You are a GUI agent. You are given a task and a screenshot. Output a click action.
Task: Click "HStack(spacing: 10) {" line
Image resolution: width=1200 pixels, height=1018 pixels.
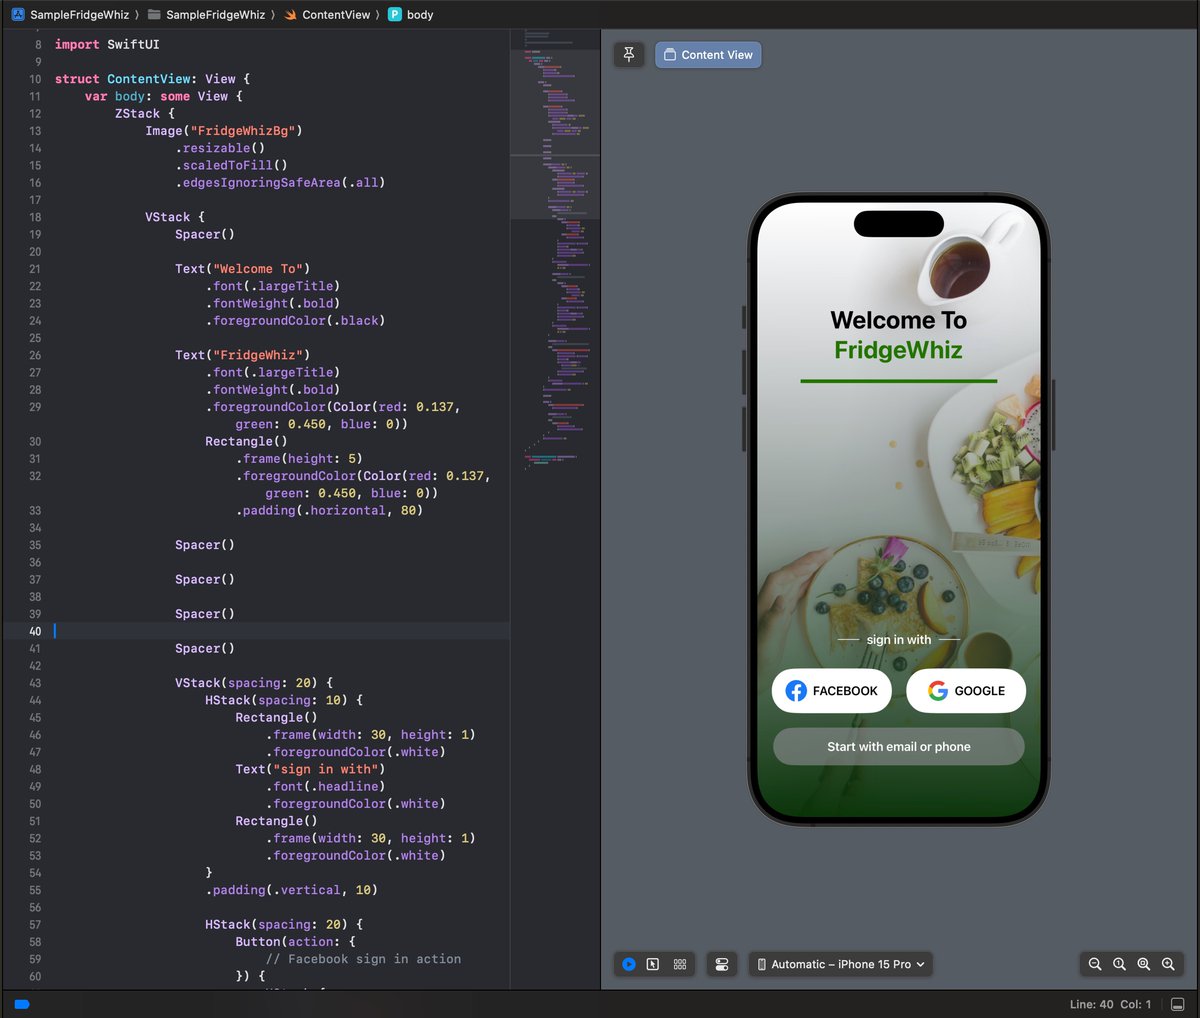point(284,700)
